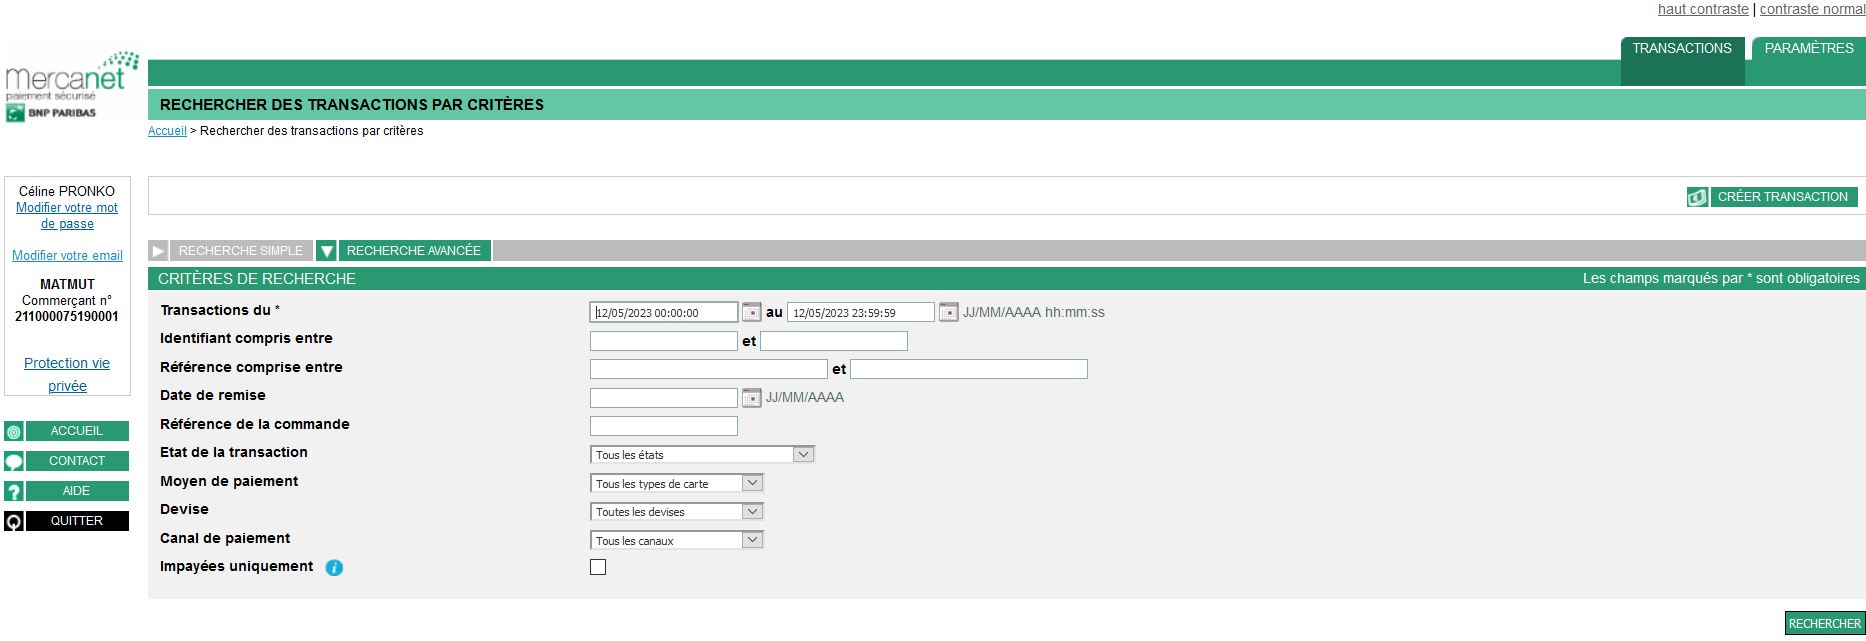The image size is (1866, 641).
Task: Click the CRÉER TRANSACTION button
Action: [x=1783, y=197]
